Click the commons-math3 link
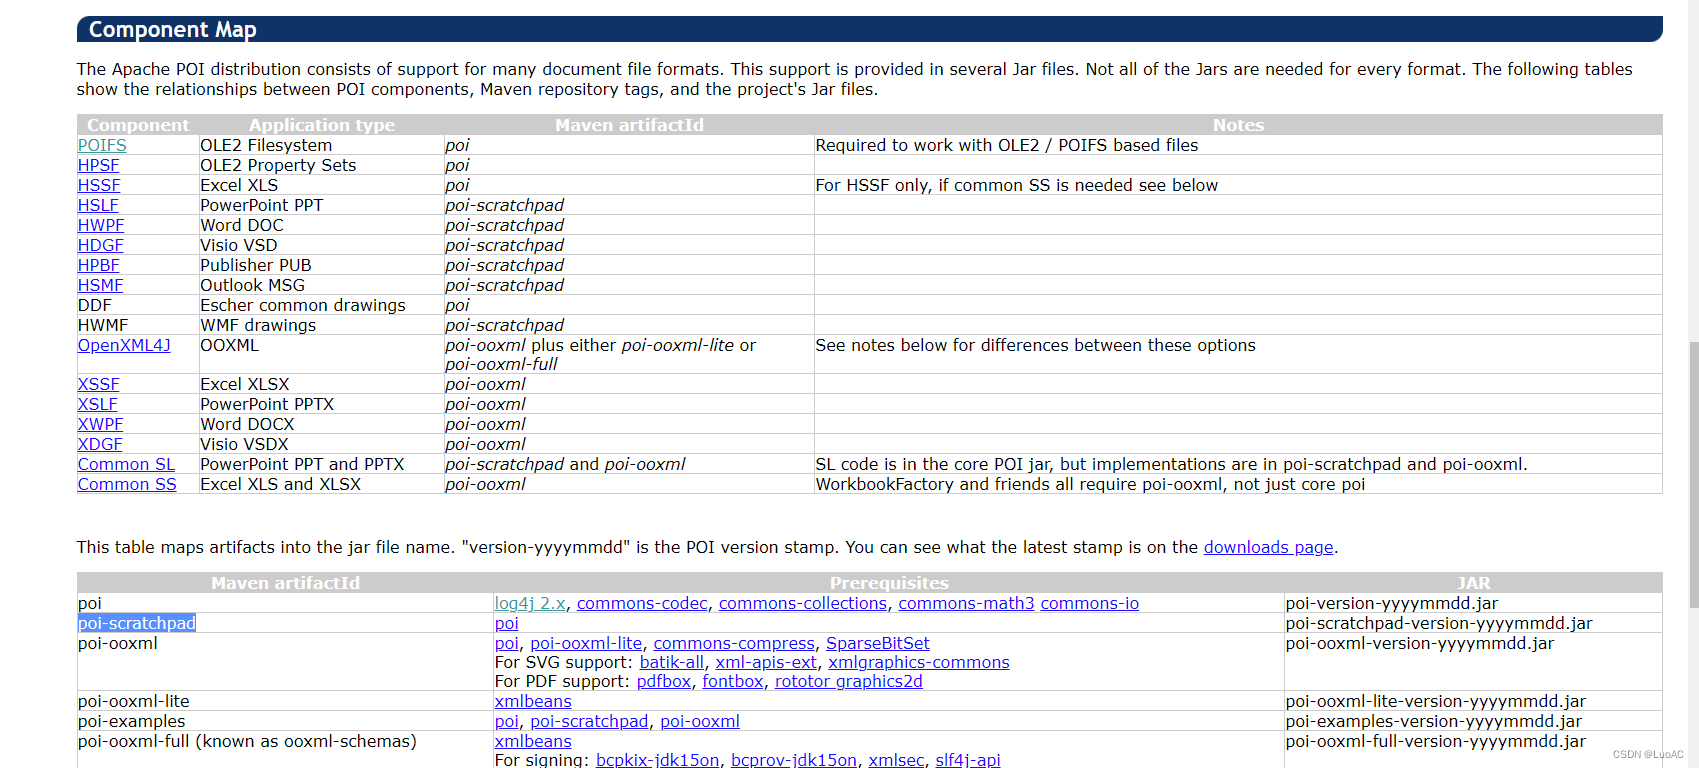The width and height of the screenshot is (1699, 768). point(966,603)
